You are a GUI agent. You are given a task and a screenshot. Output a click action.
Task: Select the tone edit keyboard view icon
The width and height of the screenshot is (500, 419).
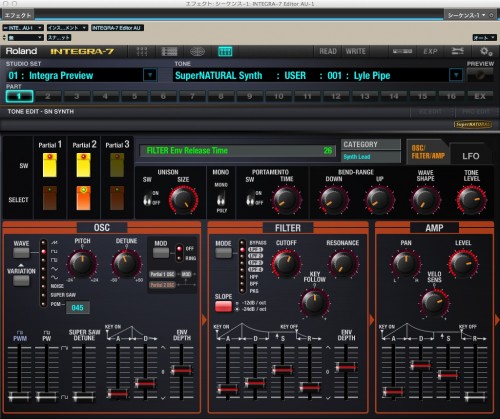tap(225, 51)
